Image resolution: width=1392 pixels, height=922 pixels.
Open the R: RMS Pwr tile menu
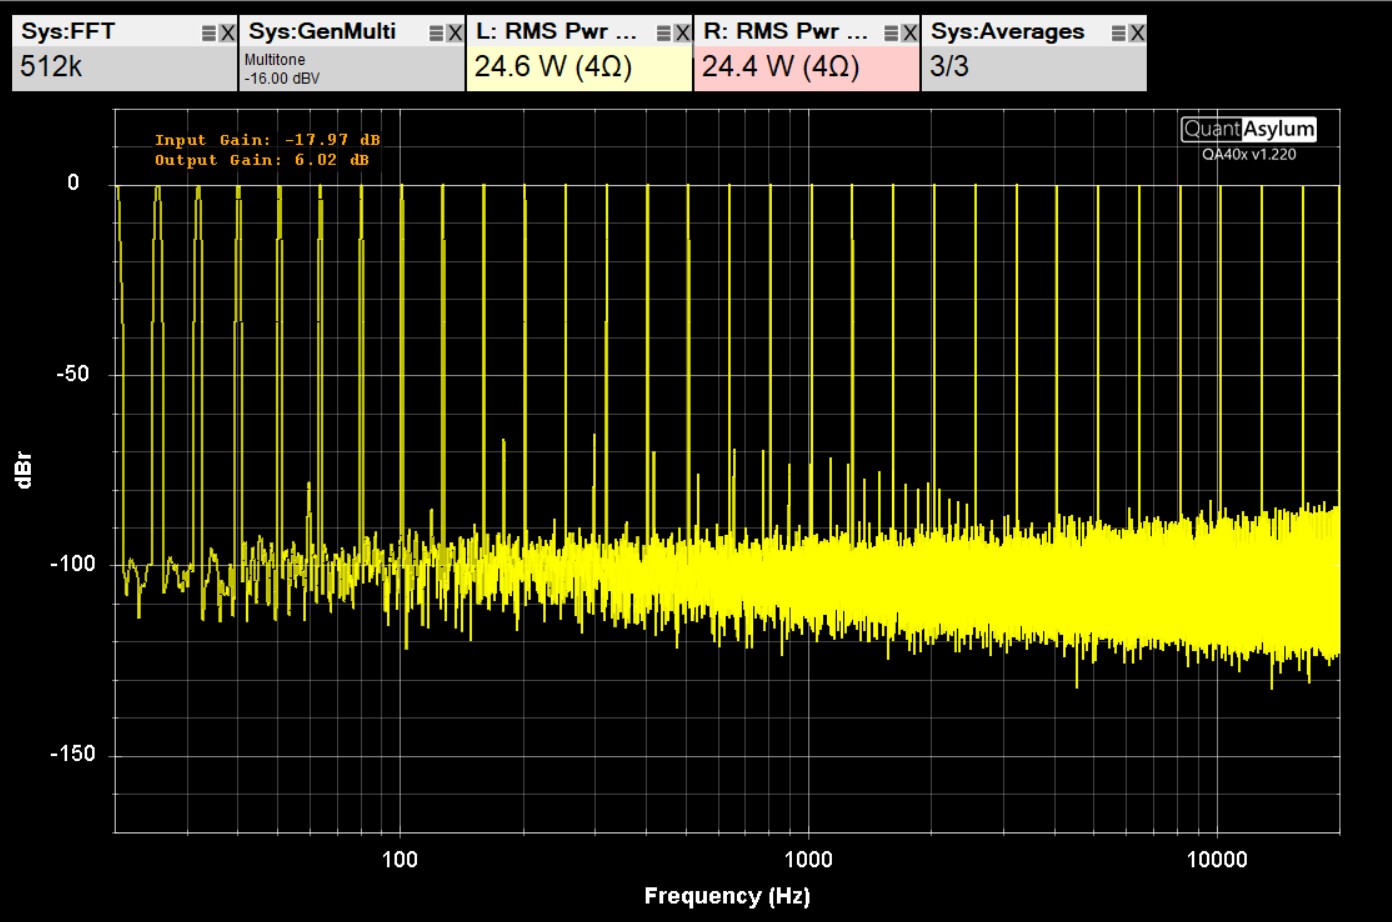click(891, 33)
